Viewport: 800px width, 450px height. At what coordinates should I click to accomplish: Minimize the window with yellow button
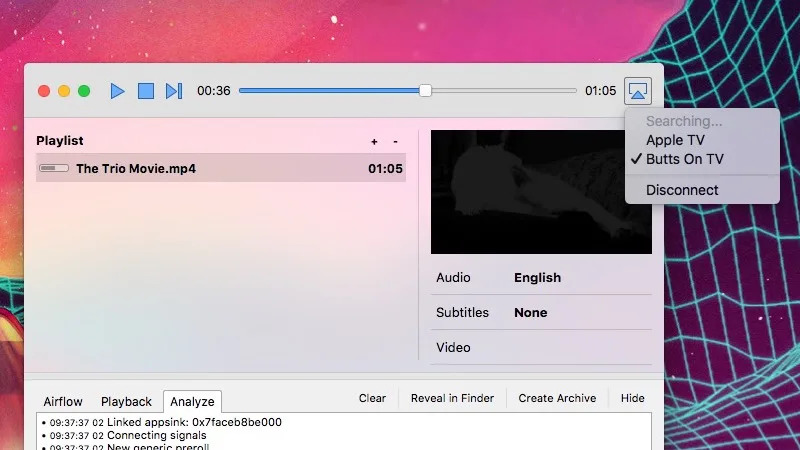(64, 91)
